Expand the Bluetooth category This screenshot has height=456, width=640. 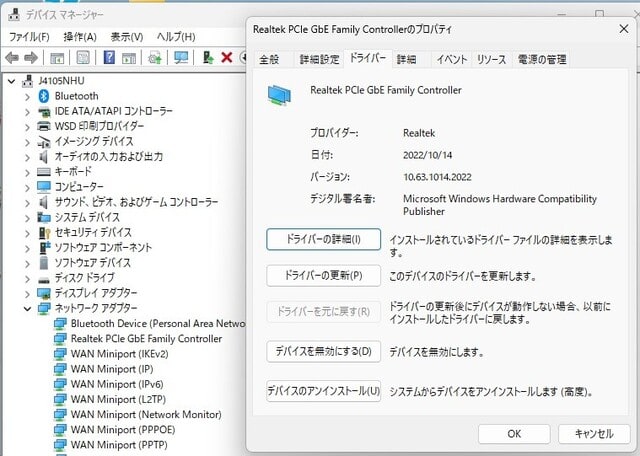click(x=27, y=97)
